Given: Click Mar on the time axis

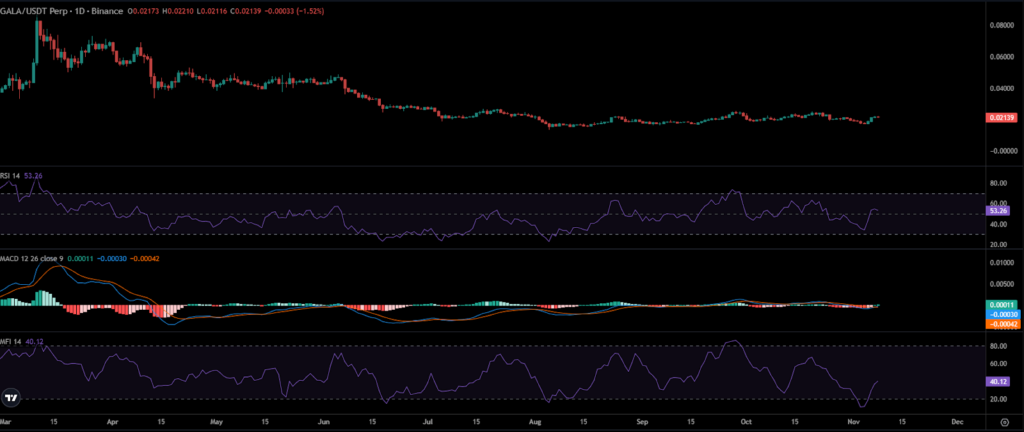Looking at the screenshot, I should coord(6,422).
